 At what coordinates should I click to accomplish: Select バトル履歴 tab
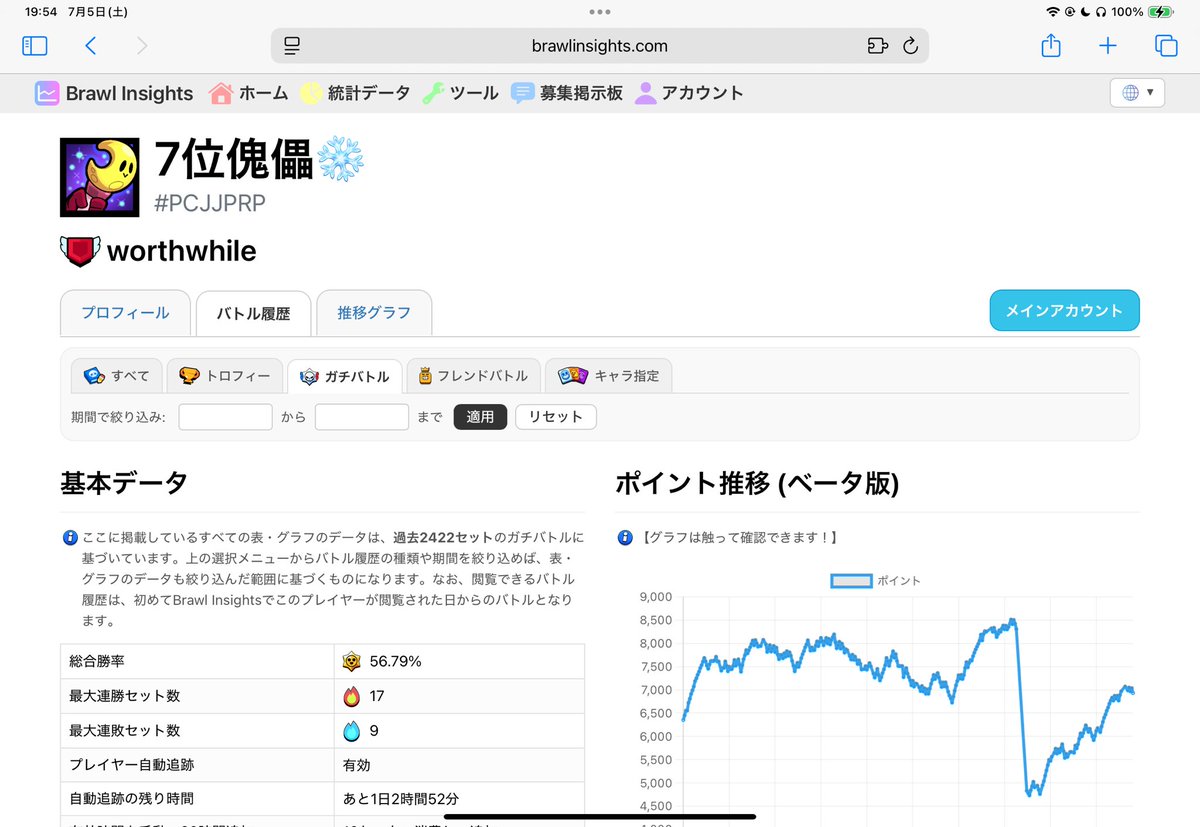tap(253, 313)
